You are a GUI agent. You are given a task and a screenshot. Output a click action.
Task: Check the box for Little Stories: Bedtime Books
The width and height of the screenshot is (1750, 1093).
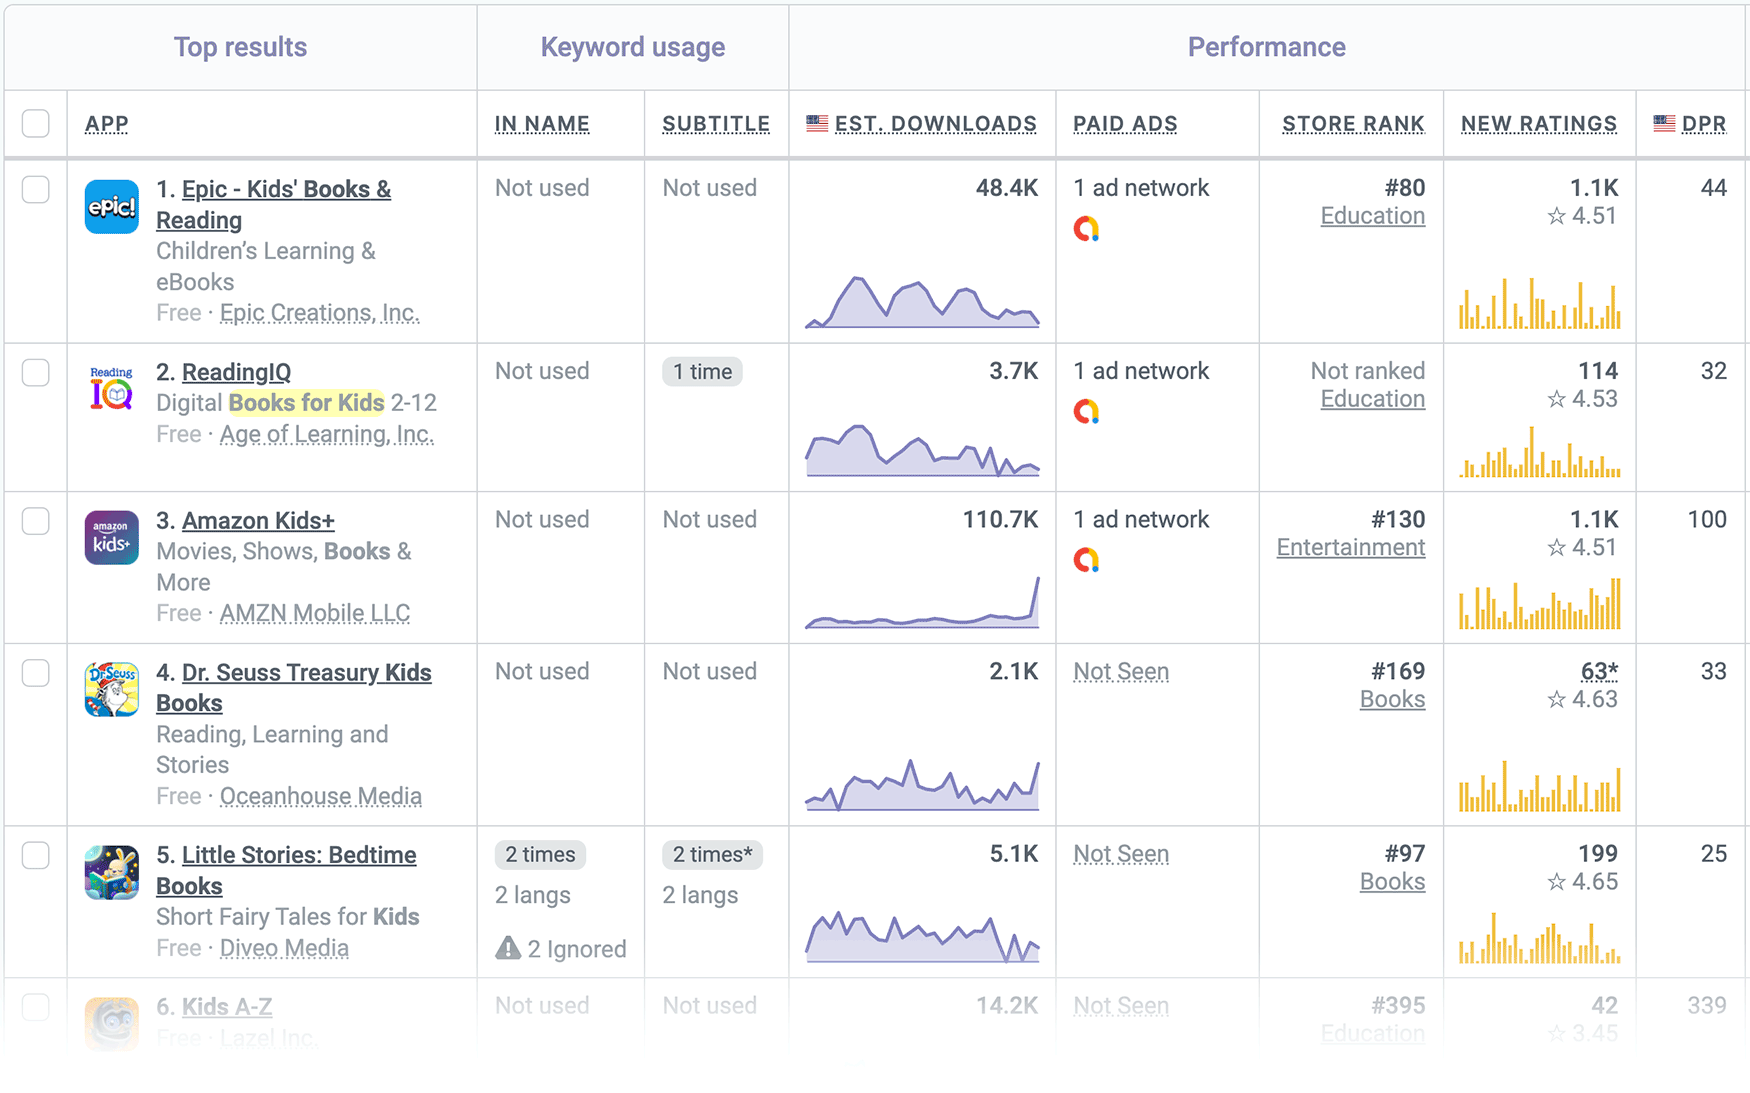click(36, 855)
